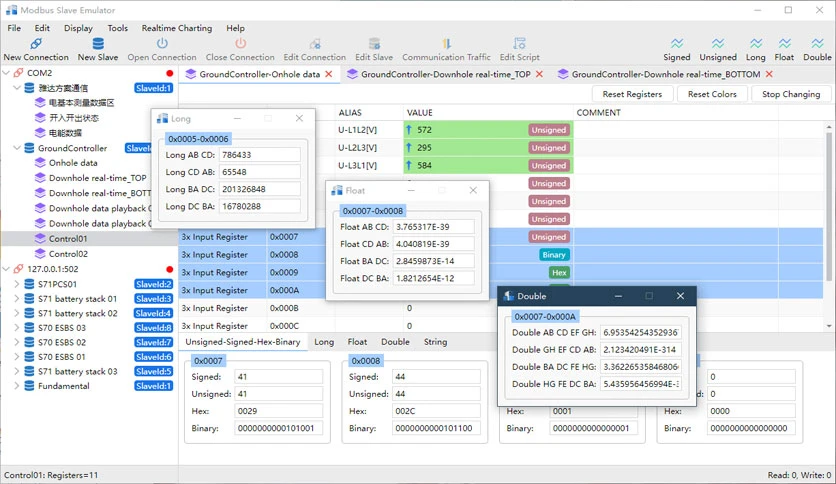Click the Edit Slave toolbar icon
This screenshot has width=836, height=484.
point(374,43)
